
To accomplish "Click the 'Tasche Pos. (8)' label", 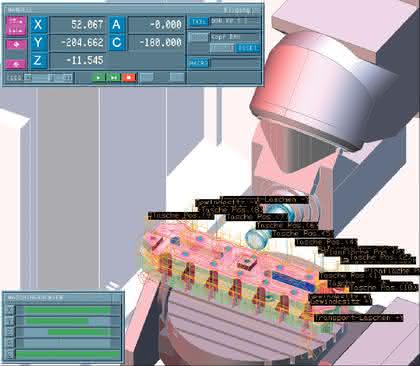I will pyautogui.click(x=232, y=210).
